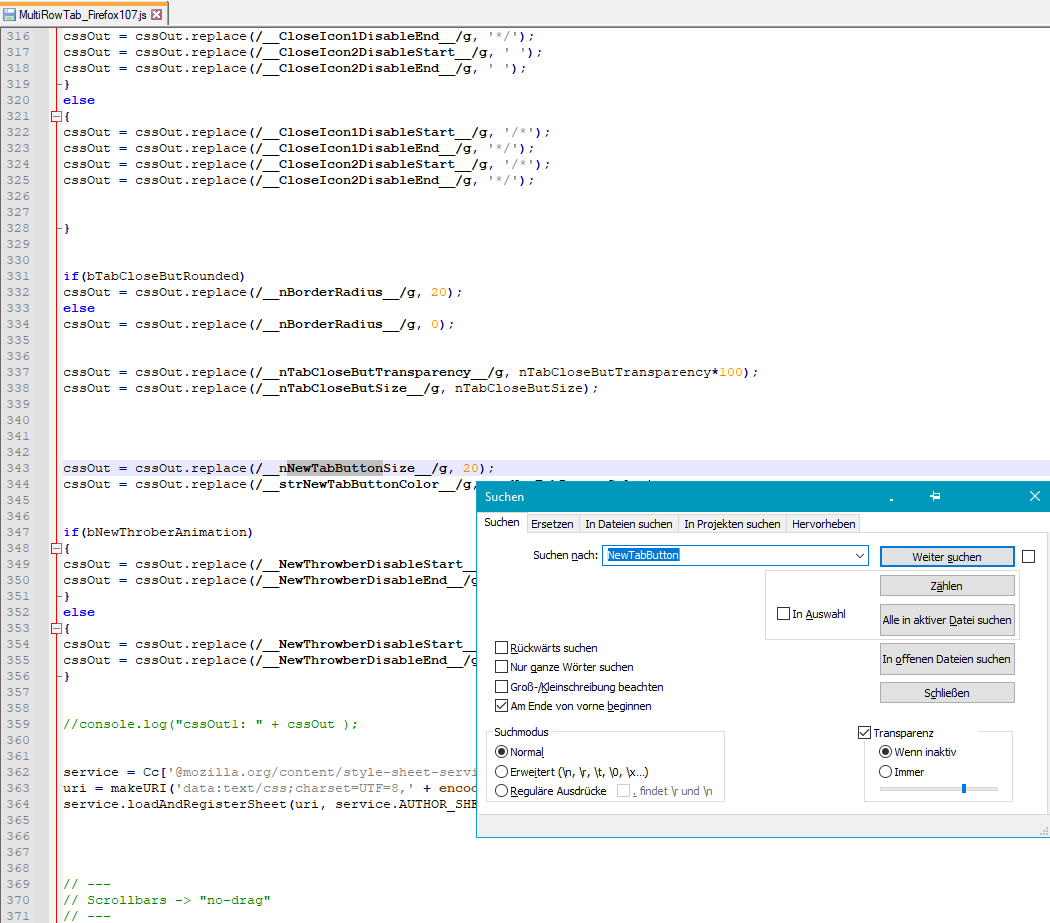Enable Groß-/Kleinschreibung beachten option

(502, 687)
